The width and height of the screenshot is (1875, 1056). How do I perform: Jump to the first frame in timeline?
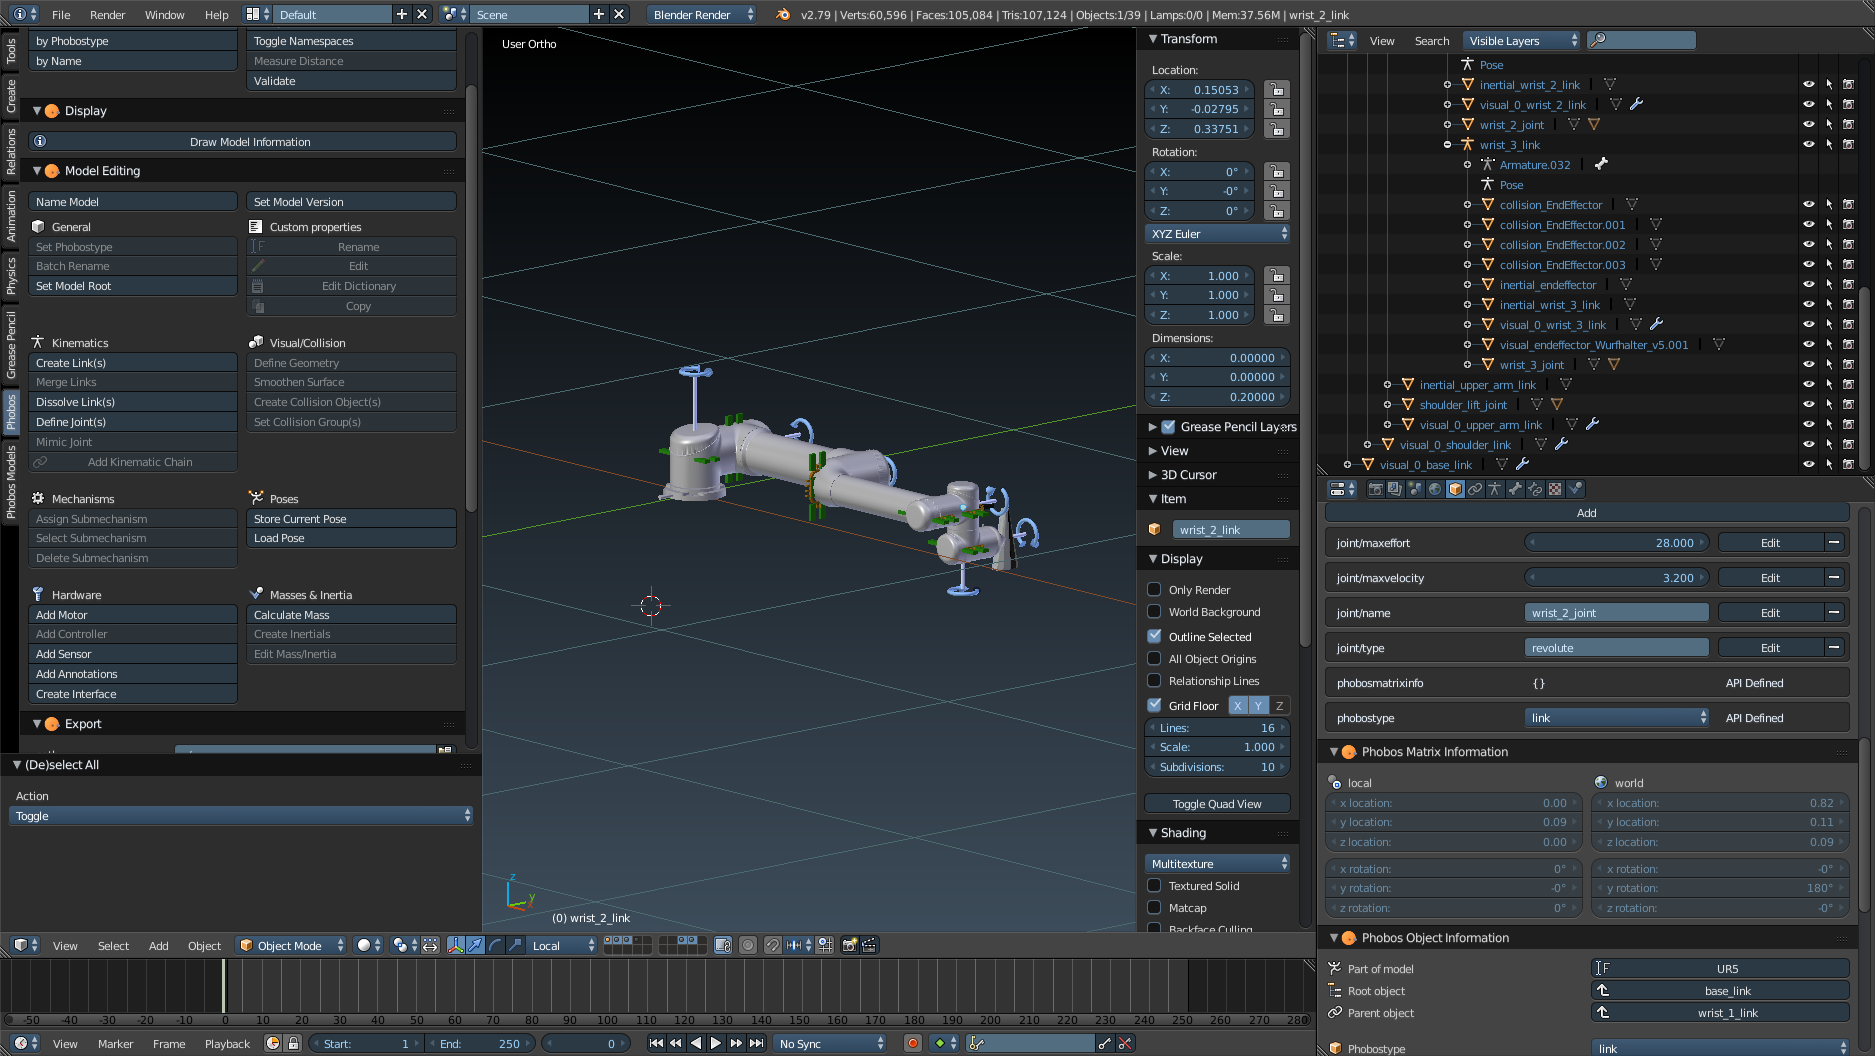pos(656,1043)
